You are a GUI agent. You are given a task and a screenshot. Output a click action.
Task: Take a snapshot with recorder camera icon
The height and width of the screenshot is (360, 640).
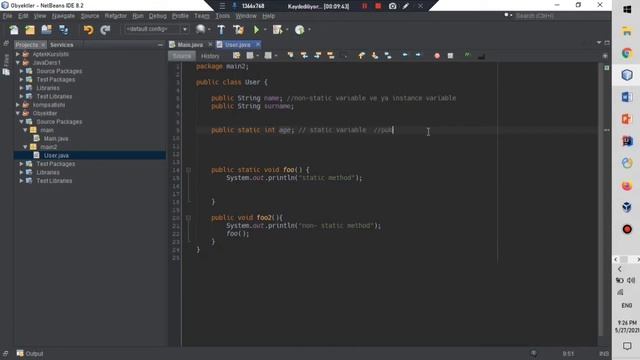click(x=392, y=6)
